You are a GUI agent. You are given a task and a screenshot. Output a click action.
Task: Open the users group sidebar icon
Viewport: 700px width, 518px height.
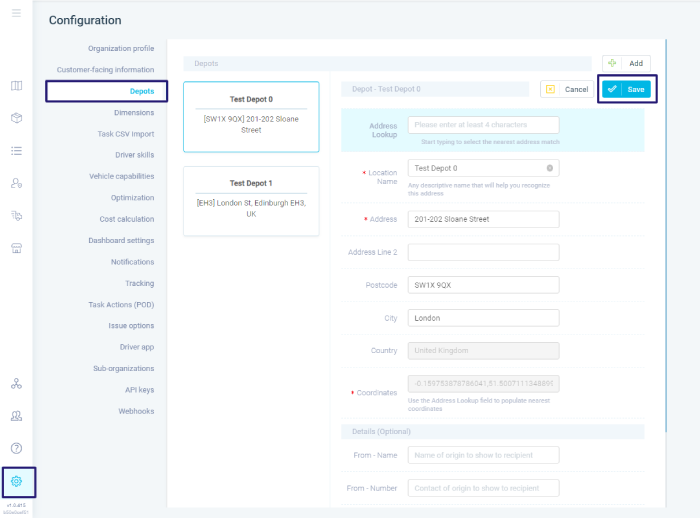[x=17, y=416]
